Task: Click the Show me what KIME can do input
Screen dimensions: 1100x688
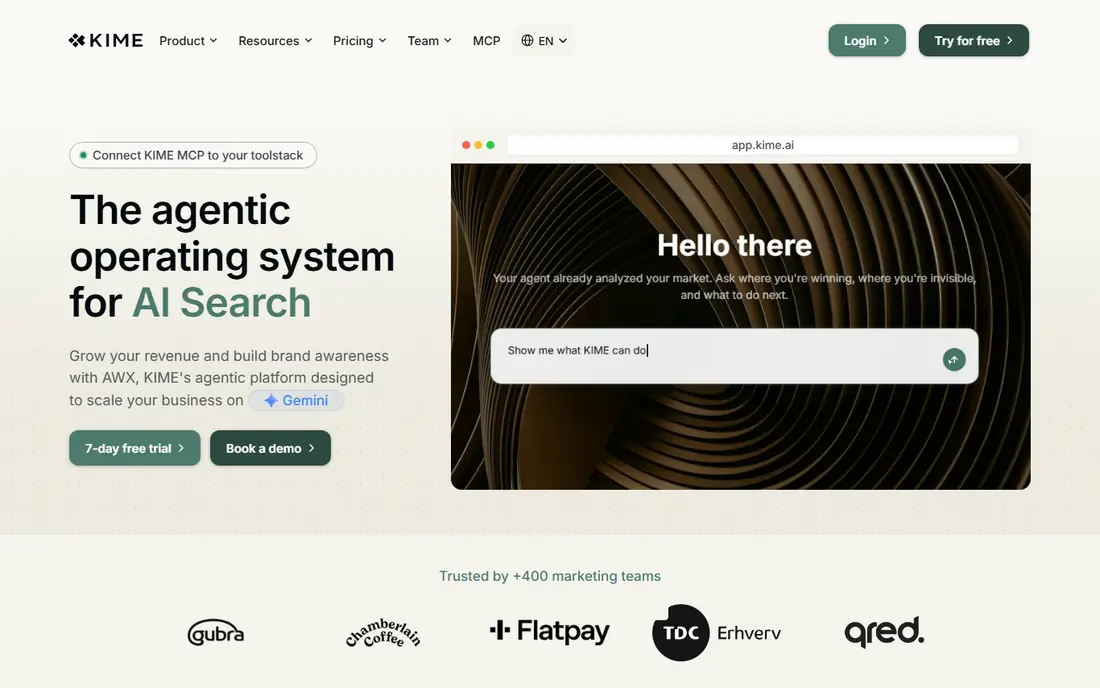Action: click(x=734, y=356)
